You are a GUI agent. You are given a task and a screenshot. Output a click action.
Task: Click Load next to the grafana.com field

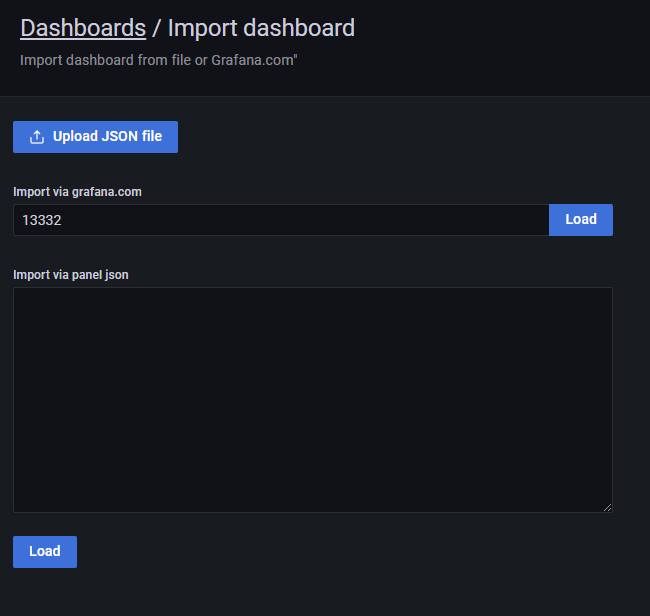pos(581,220)
